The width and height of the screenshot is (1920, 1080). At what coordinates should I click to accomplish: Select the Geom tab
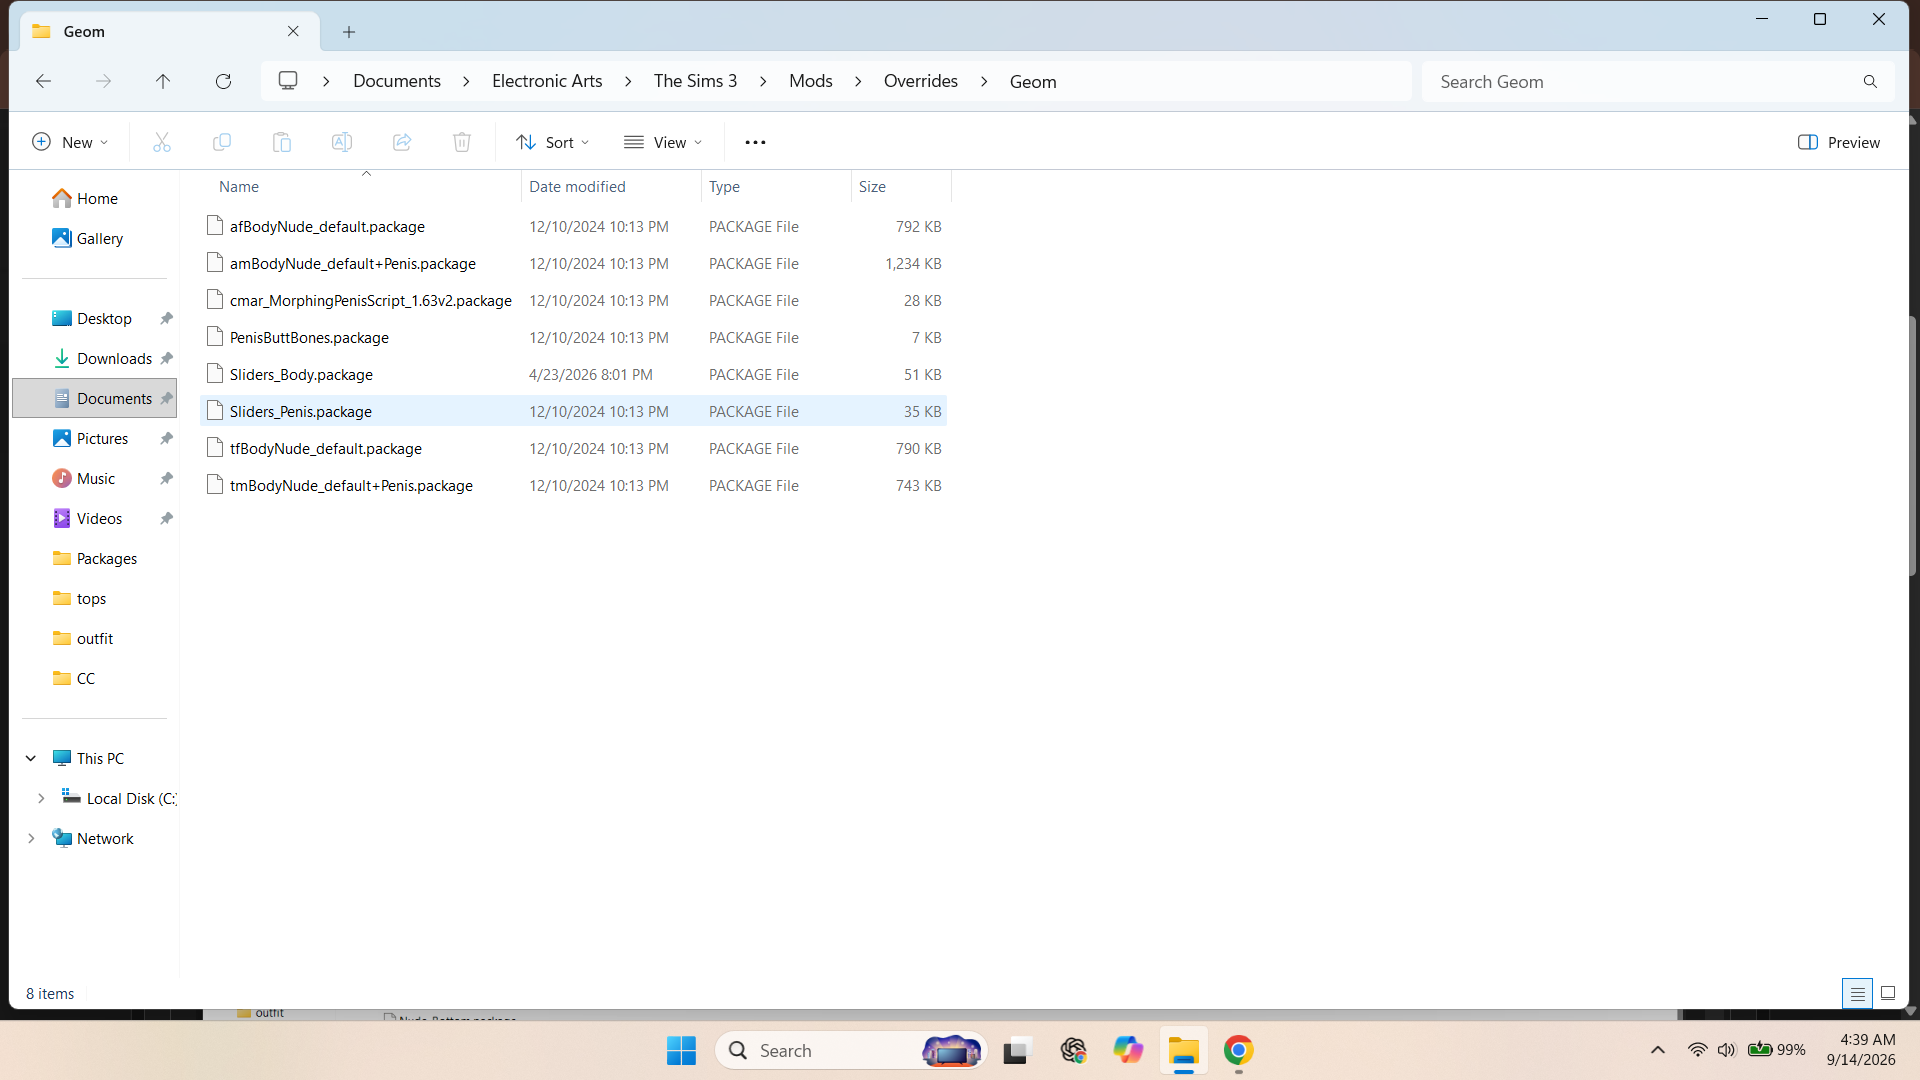coord(170,31)
